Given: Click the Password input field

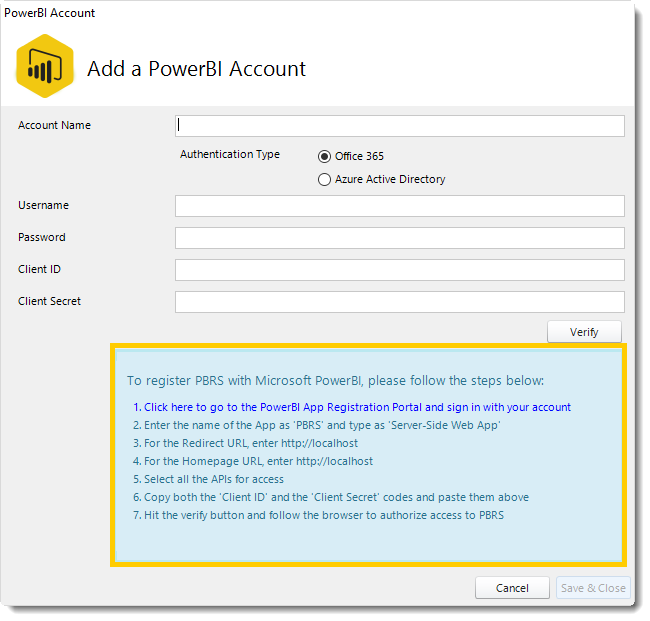Looking at the screenshot, I should point(400,238).
